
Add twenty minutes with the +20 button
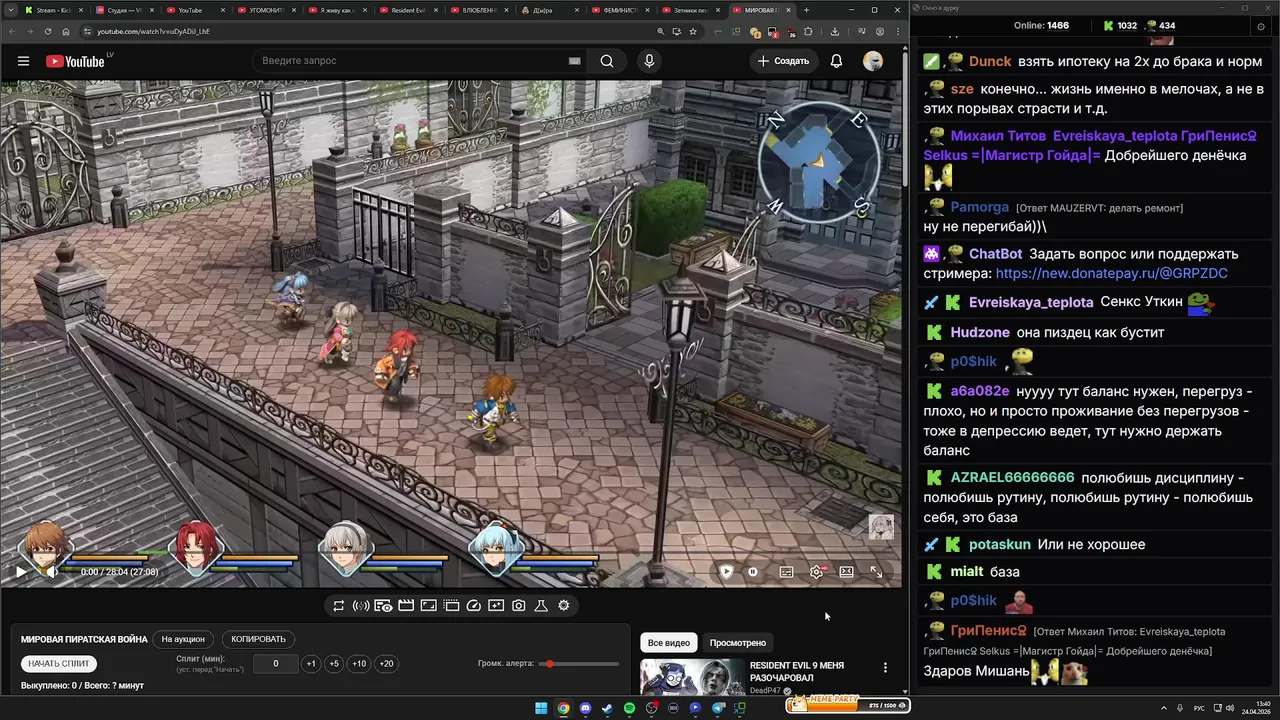pos(386,664)
